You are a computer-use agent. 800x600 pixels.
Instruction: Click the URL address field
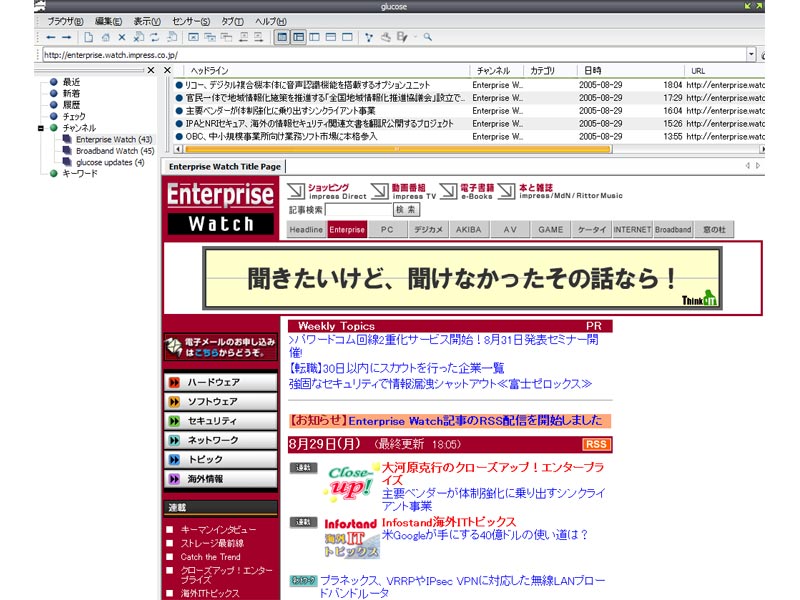click(394, 55)
